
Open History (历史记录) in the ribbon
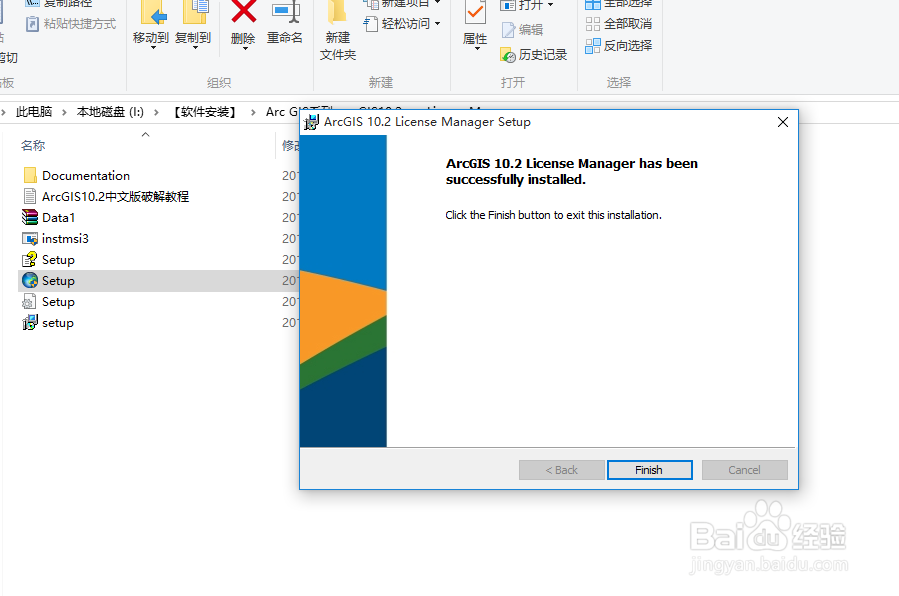534,54
